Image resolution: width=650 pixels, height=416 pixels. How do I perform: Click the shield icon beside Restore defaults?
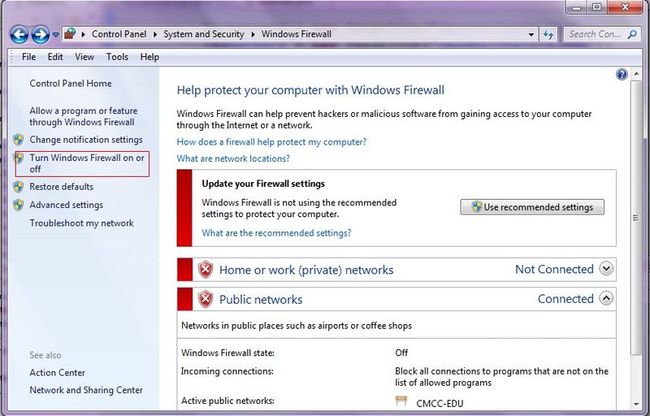tap(18, 186)
